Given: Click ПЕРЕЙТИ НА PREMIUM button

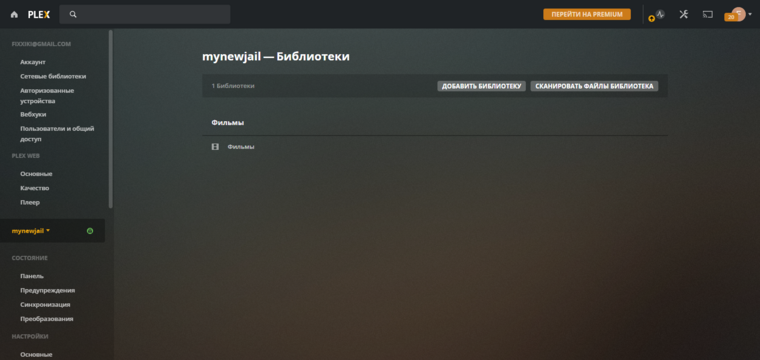Looking at the screenshot, I should [587, 14].
